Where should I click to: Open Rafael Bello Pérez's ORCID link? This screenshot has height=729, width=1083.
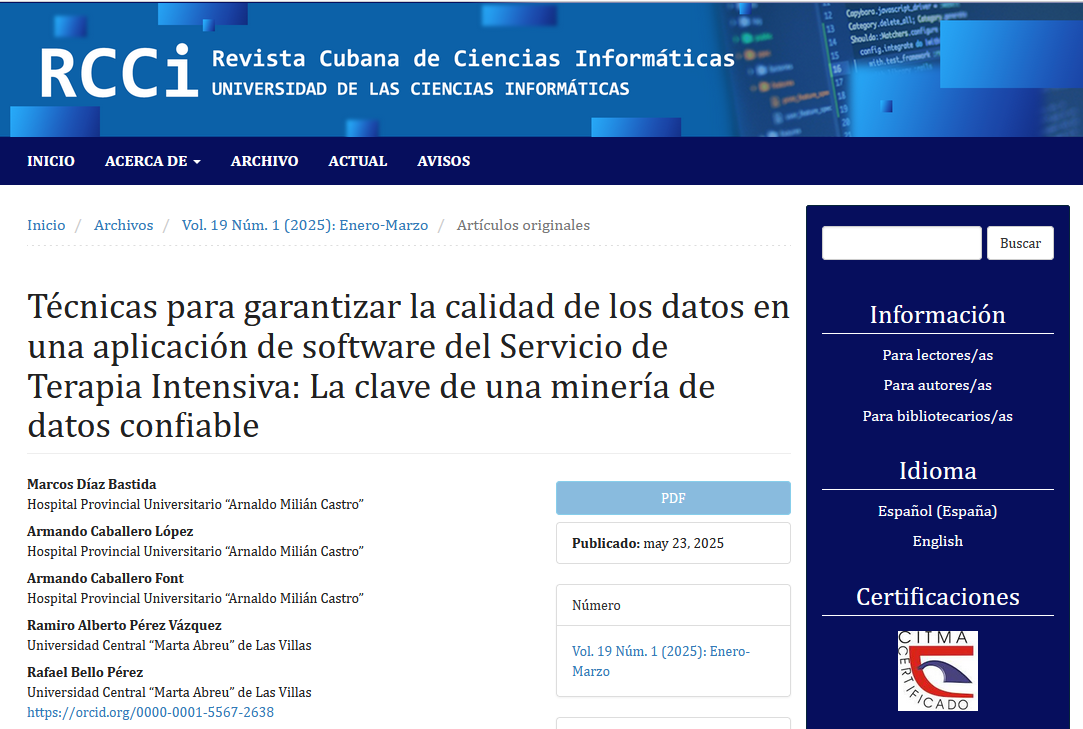tap(150, 712)
